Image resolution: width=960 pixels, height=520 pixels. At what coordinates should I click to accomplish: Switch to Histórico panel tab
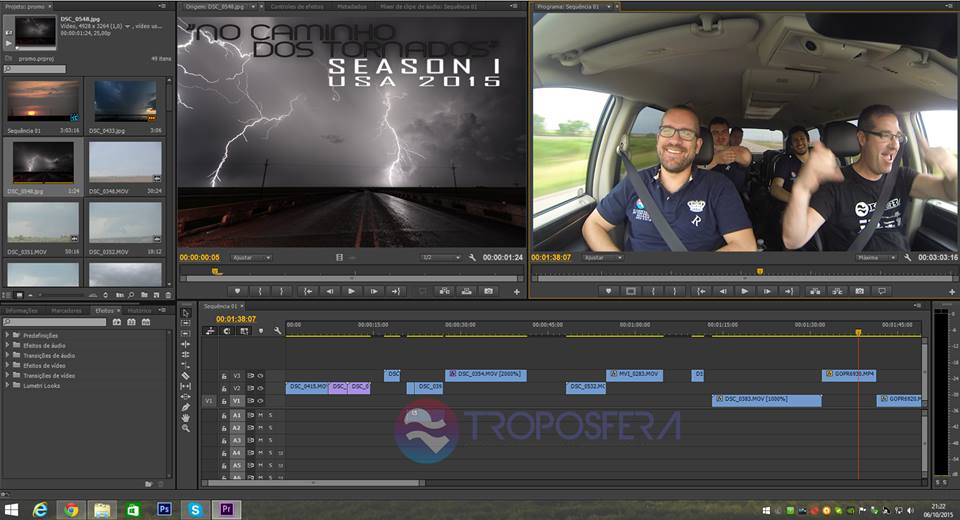pos(139,311)
